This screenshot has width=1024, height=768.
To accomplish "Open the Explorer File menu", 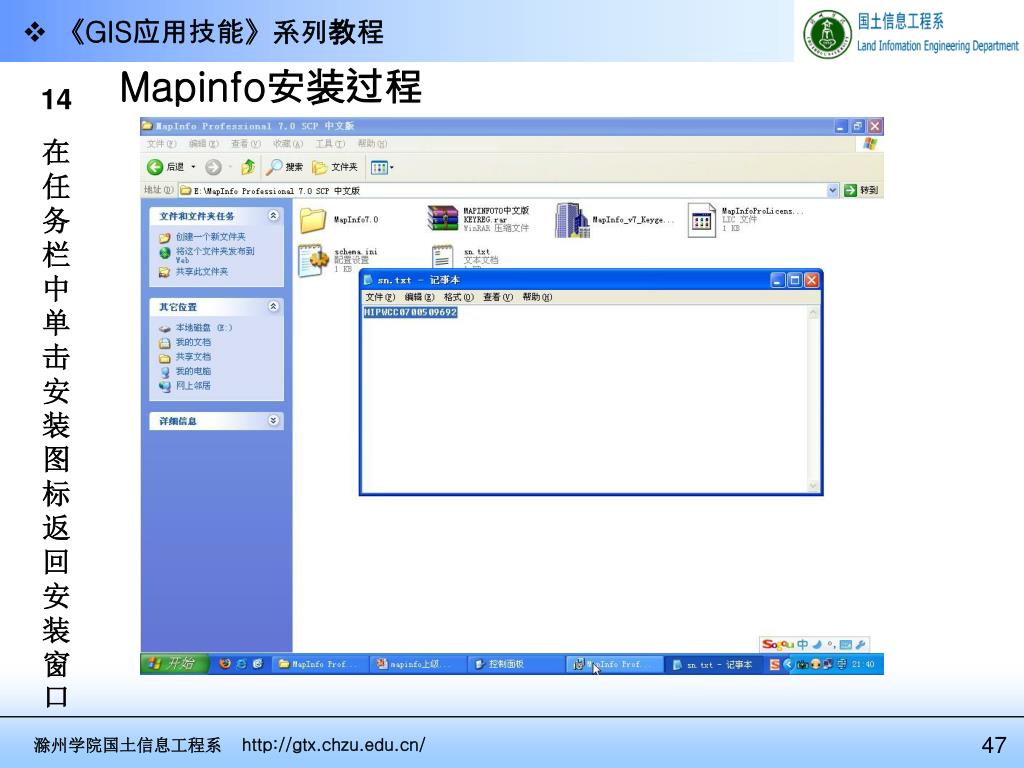I will pyautogui.click(x=161, y=144).
